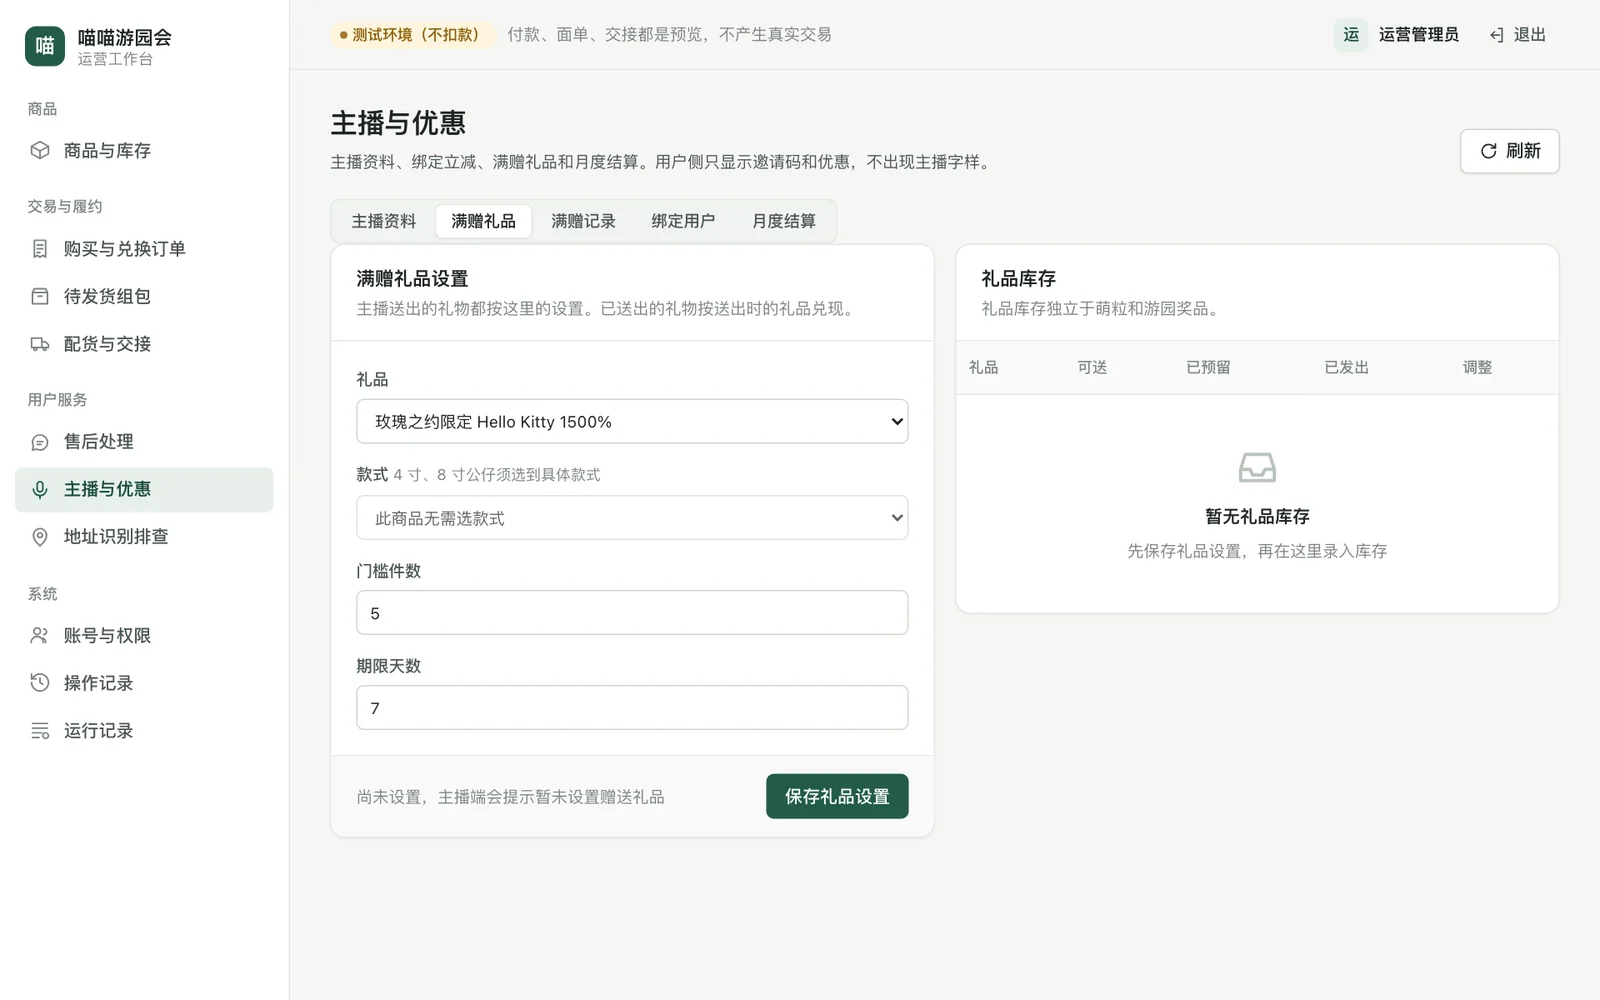The height and width of the screenshot is (1000, 1600).
Task: Click the 满赠礼品设置 card title
Action: click(412, 279)
